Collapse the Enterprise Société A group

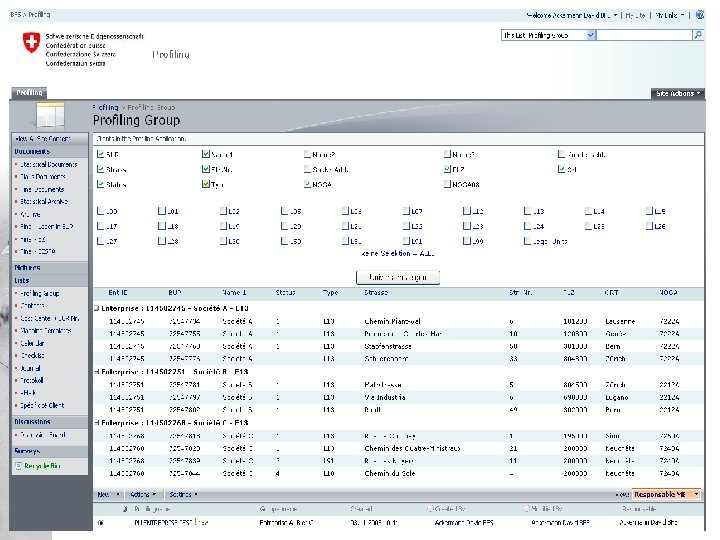[x=96, y=308]
